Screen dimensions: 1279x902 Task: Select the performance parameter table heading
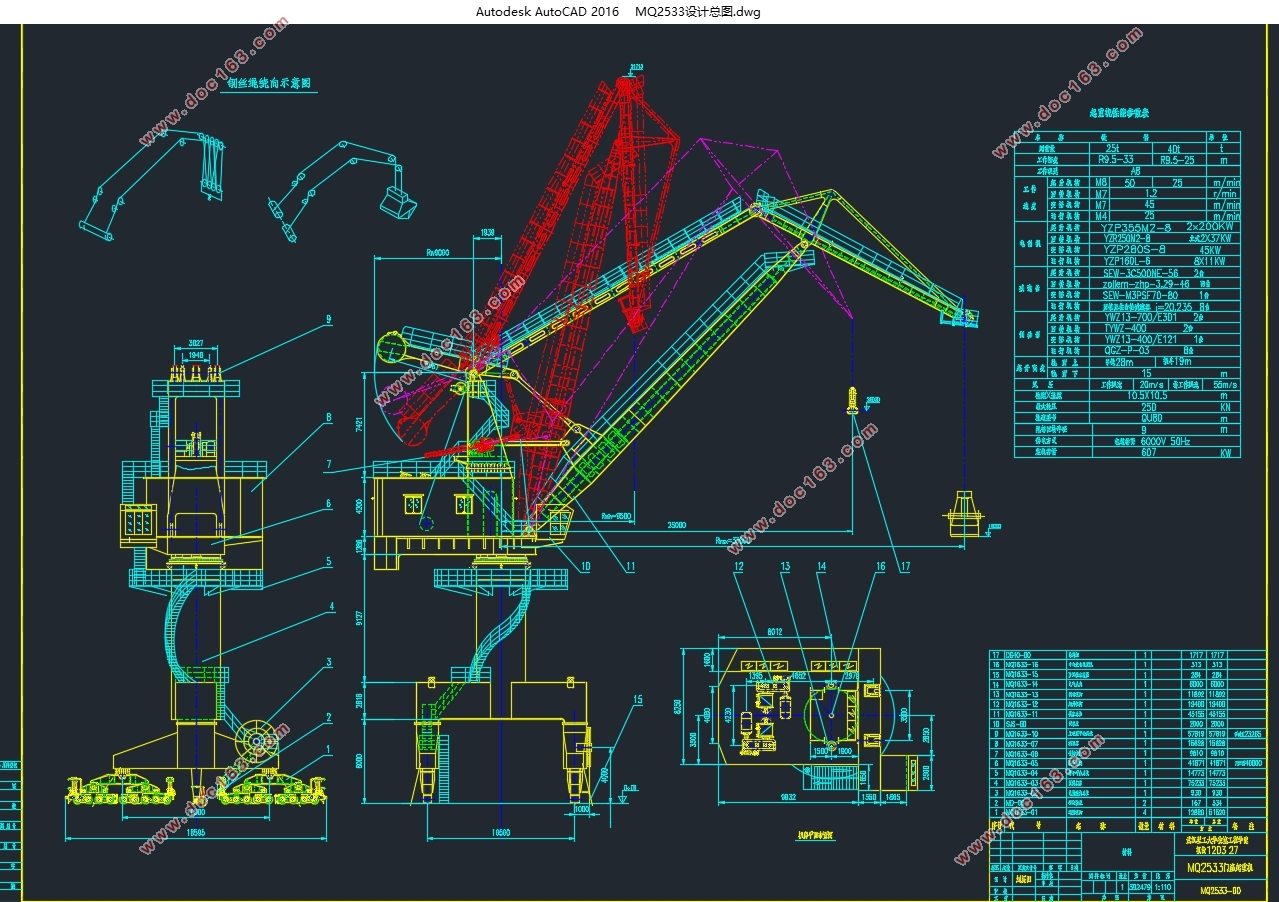1119,113
